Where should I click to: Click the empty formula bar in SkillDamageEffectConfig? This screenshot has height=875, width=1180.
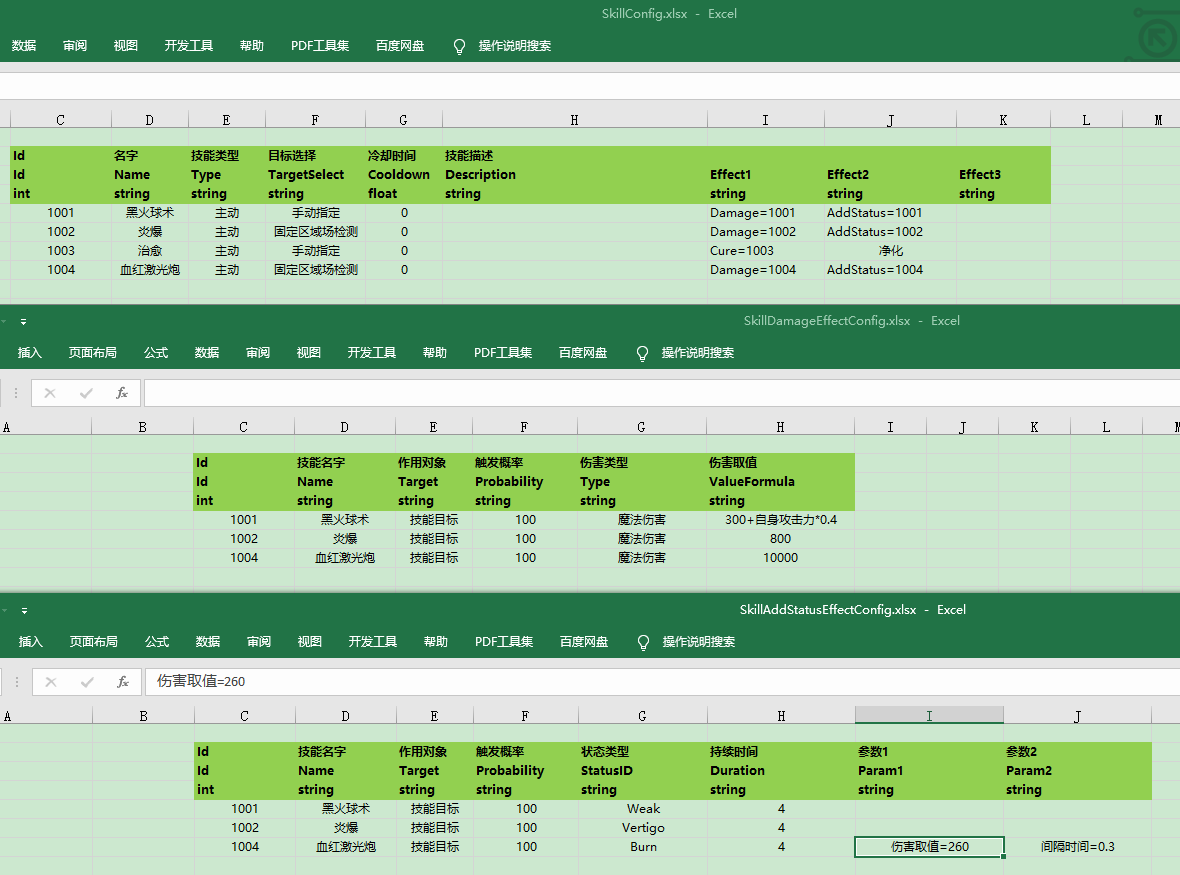tap(662, 393)
